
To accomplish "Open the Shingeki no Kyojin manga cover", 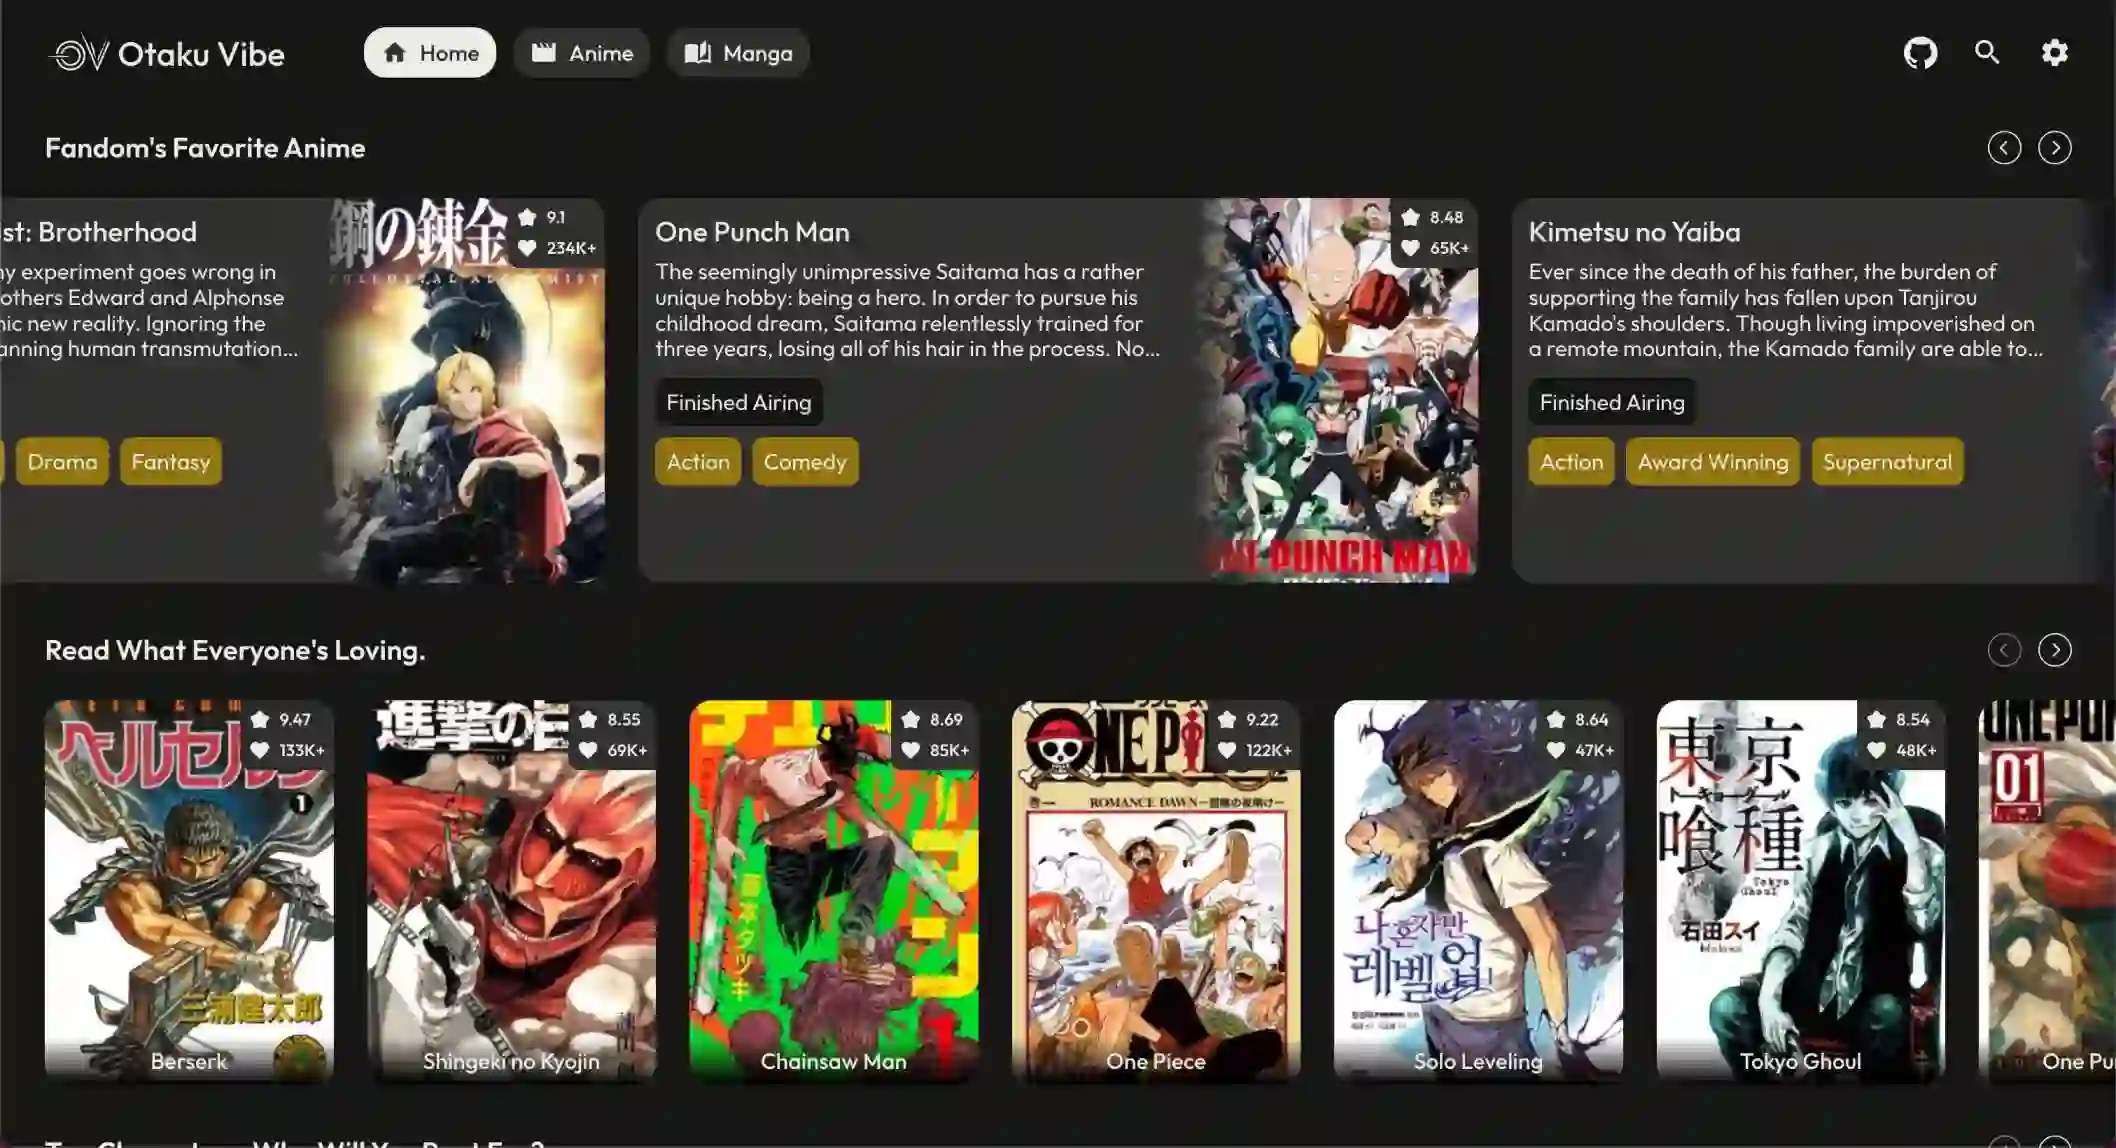I will 511,890.
